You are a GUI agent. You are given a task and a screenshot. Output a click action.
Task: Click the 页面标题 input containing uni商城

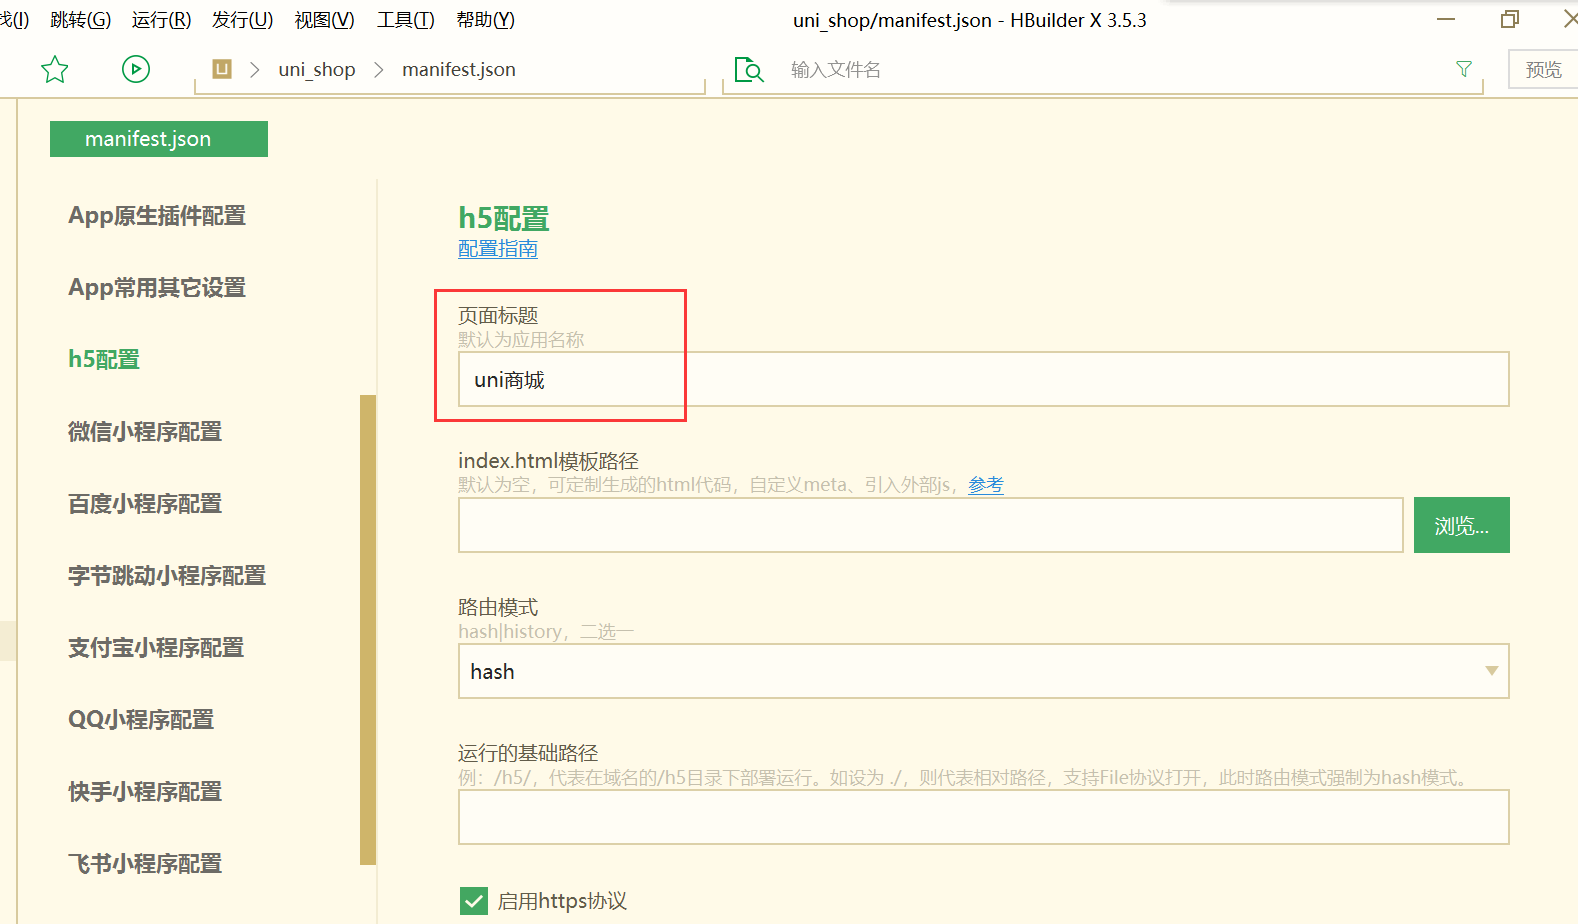(x=983, y=379)
